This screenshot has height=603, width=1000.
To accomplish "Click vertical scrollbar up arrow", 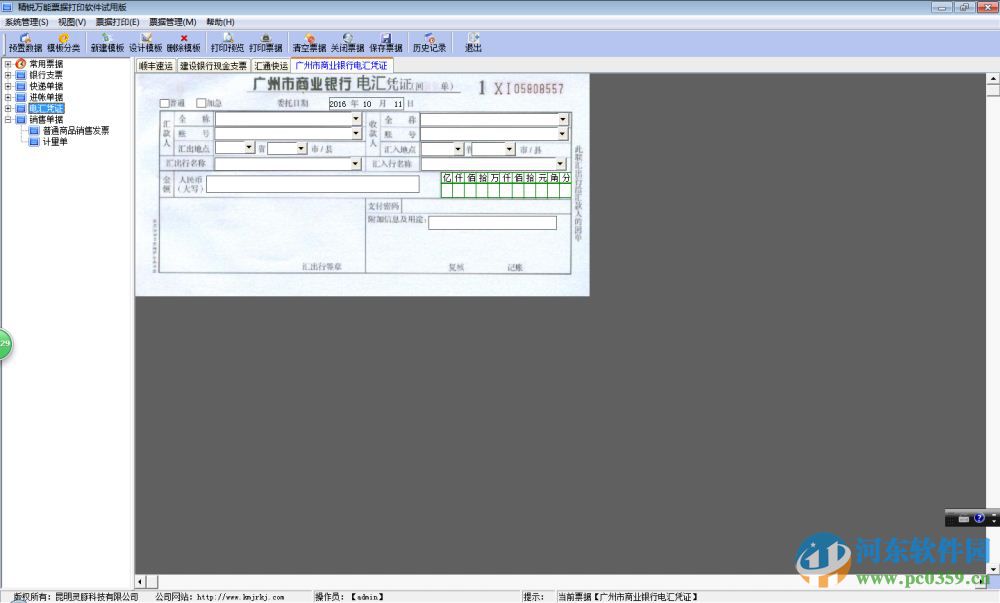I will [992, 79].
